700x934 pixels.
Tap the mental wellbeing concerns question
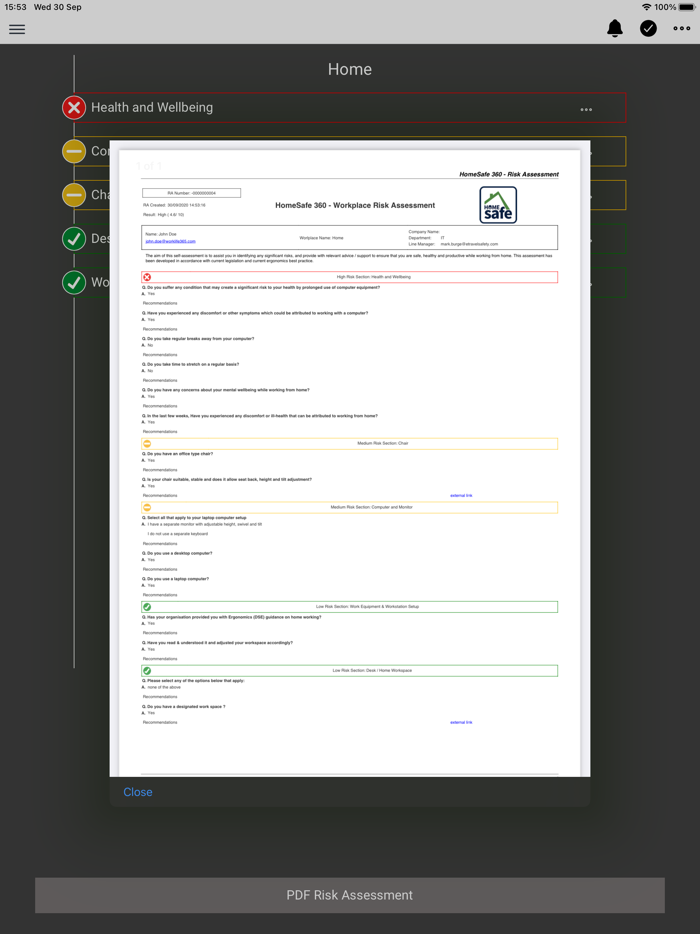coord(226,390)
